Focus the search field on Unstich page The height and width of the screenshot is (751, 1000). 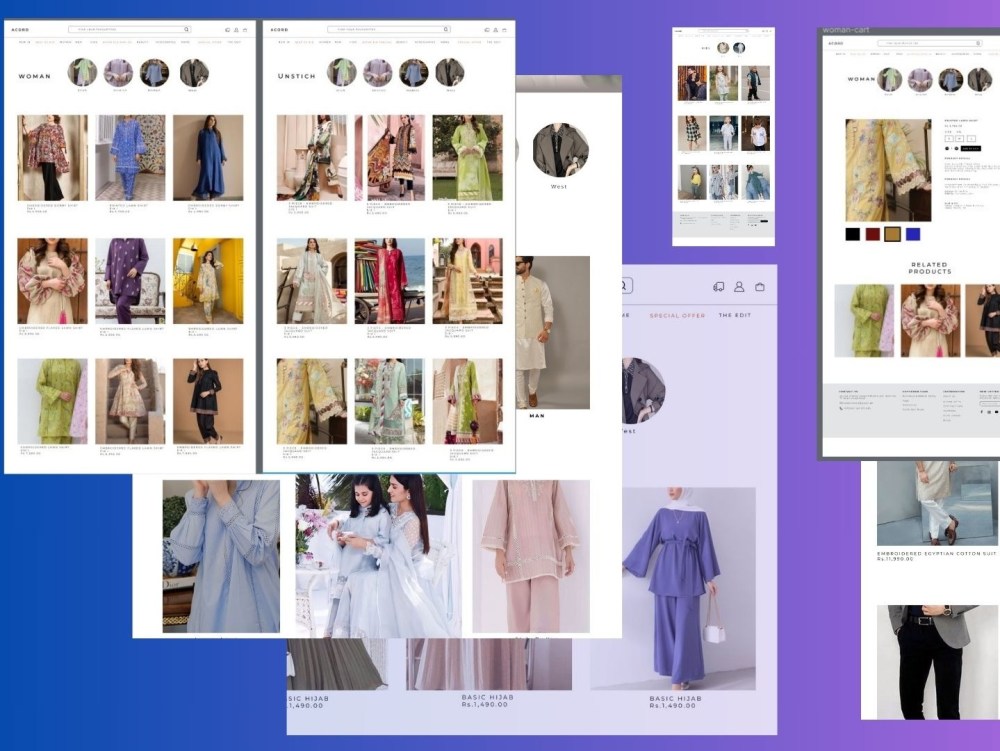[x=388, y=29]
